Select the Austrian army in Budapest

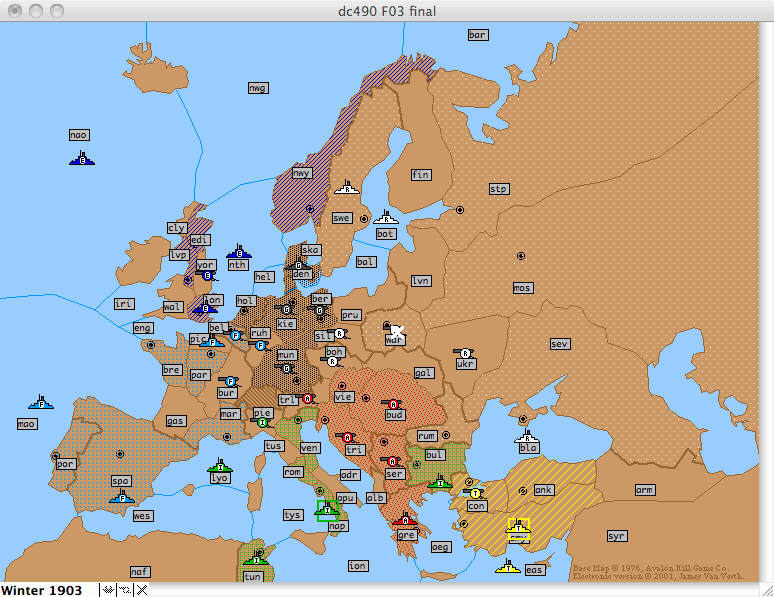(393, 403)
